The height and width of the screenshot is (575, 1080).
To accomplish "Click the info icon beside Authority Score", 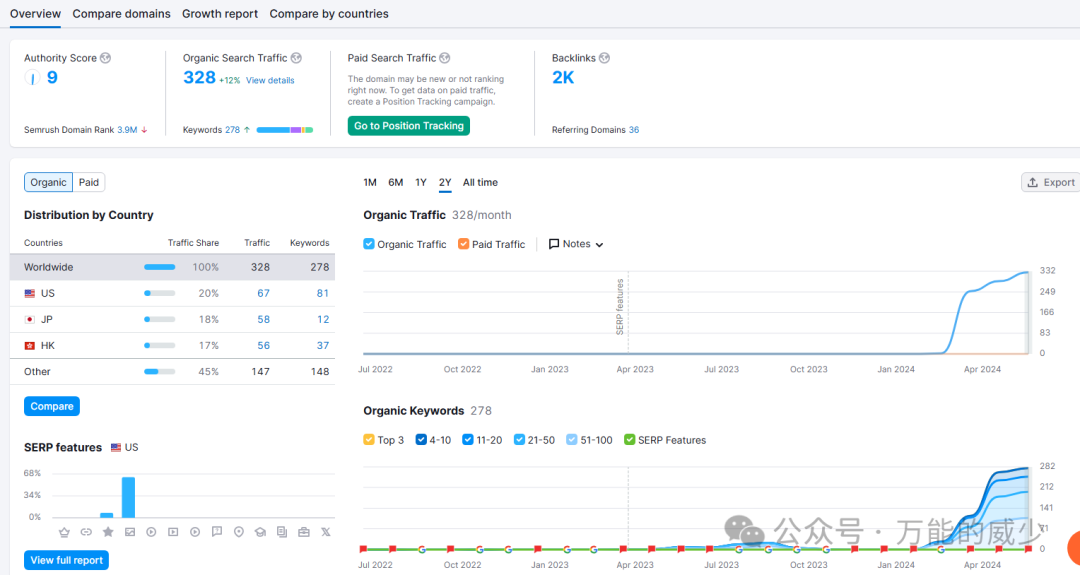I will 106,58.
